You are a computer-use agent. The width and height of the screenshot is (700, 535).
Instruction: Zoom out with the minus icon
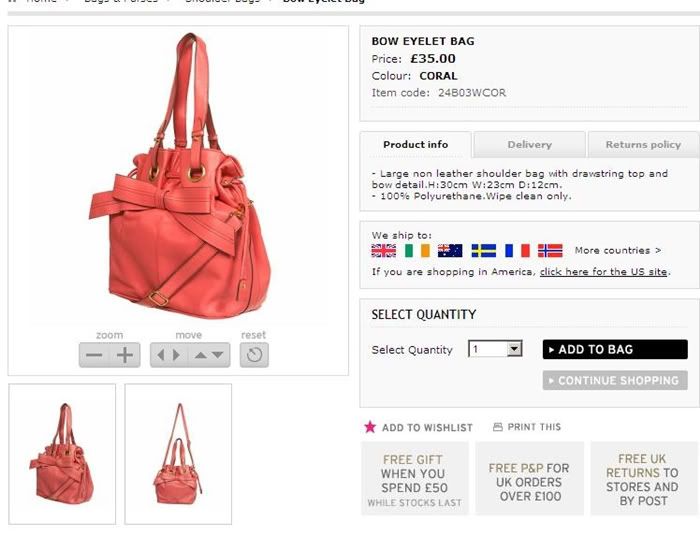[94, 355]
